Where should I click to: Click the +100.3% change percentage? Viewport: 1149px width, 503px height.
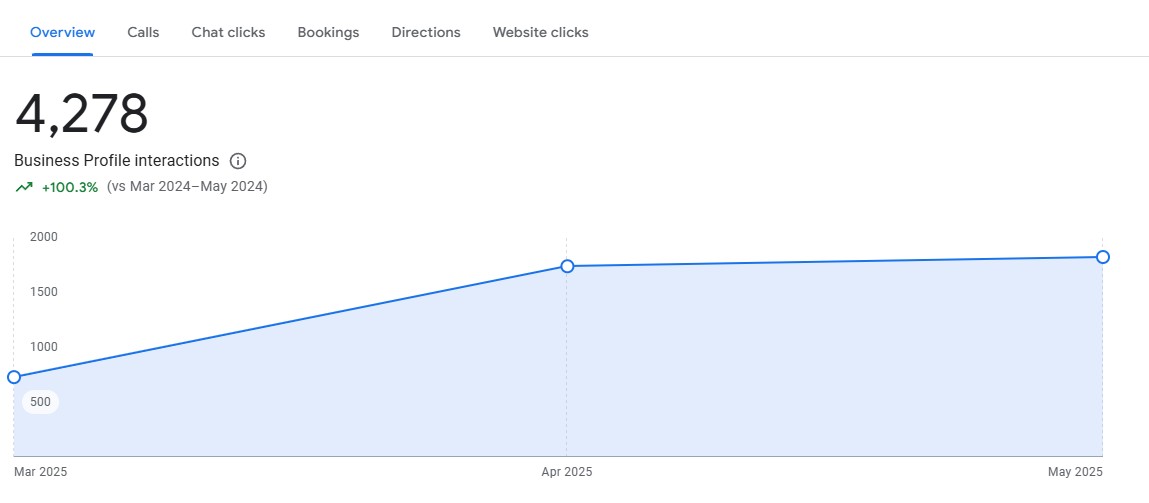(70, 187)
